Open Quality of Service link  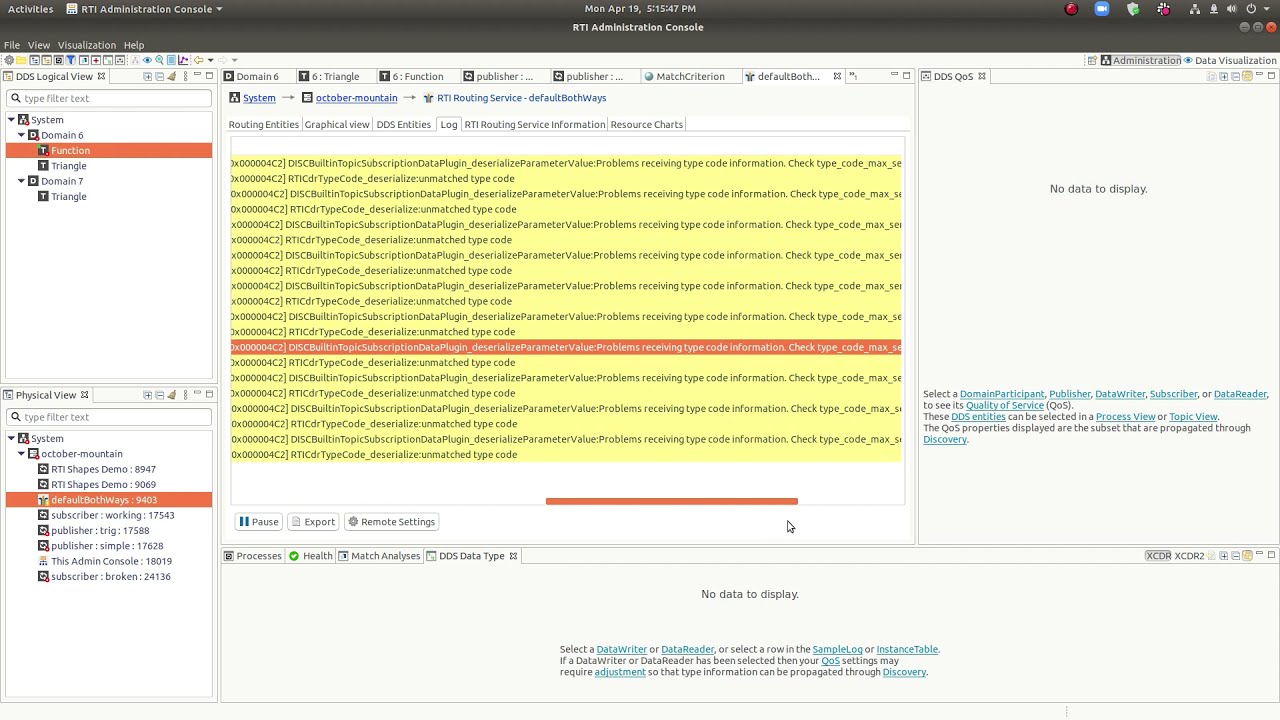coord(1004,405)
